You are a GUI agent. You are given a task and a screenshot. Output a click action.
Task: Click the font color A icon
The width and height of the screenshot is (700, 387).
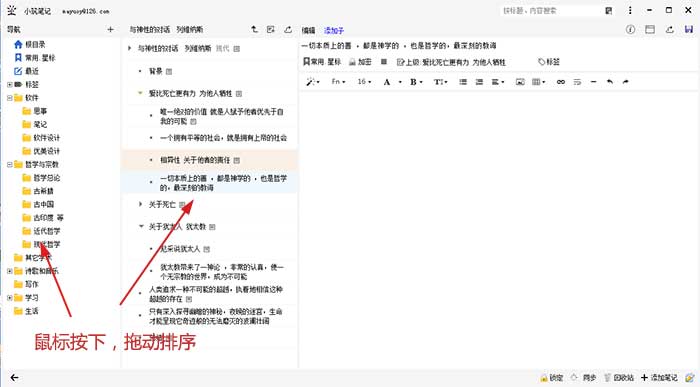[x=387, y=82]
